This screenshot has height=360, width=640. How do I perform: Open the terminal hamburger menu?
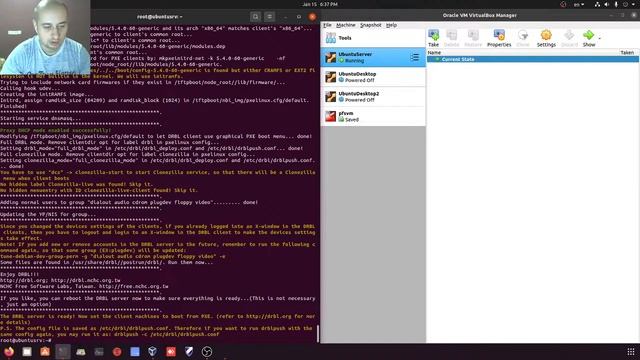pyautogui.click(x=269, y=17)
